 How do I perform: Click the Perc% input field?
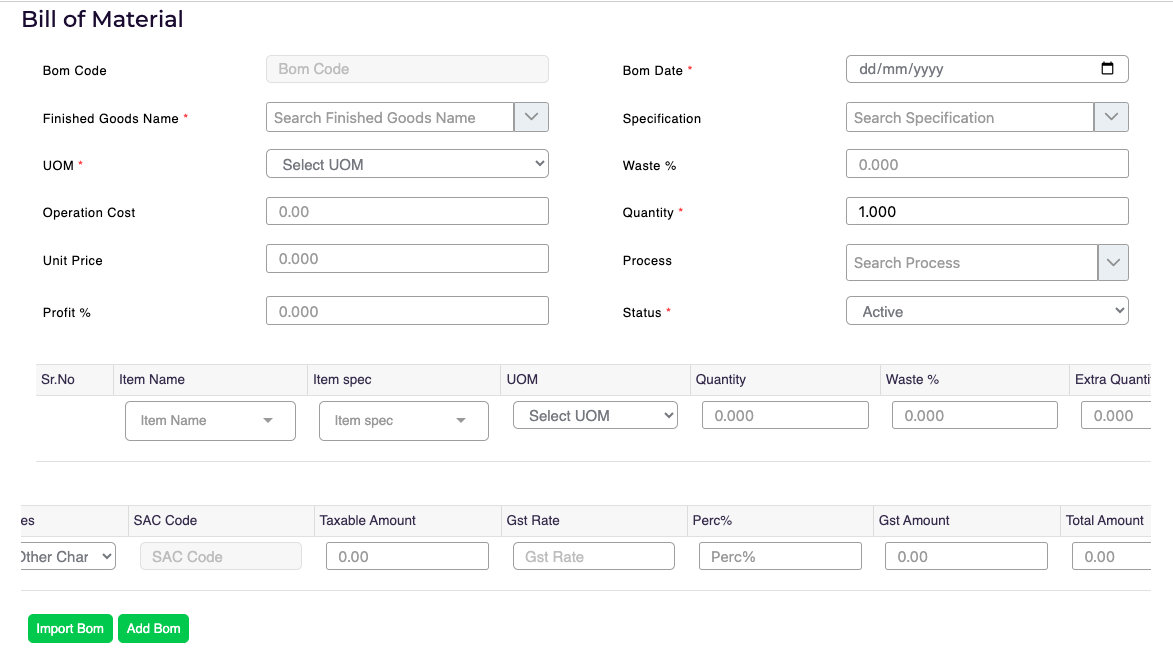point(780,556)
